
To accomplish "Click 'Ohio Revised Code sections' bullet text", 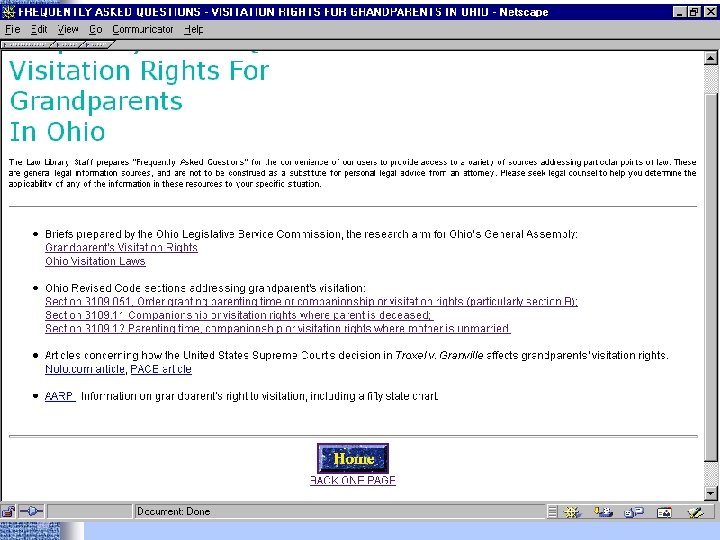I will [x=205, y=288].
